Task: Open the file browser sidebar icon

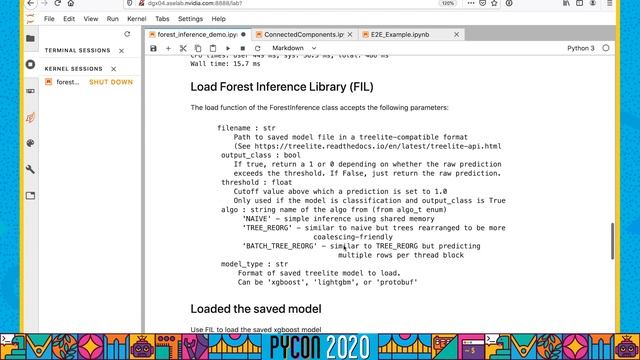Action: pos(30,38)
